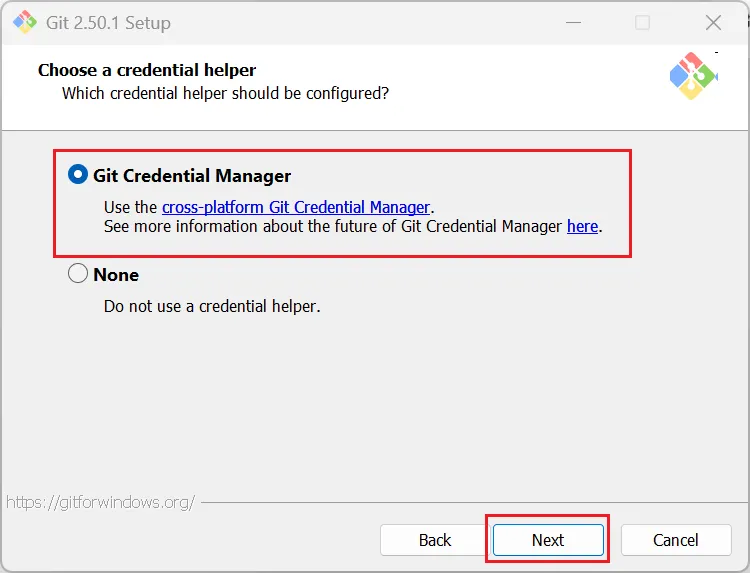Select the Git Credential Manager radio button
This screenshot has width=750, height=573.
77,175
